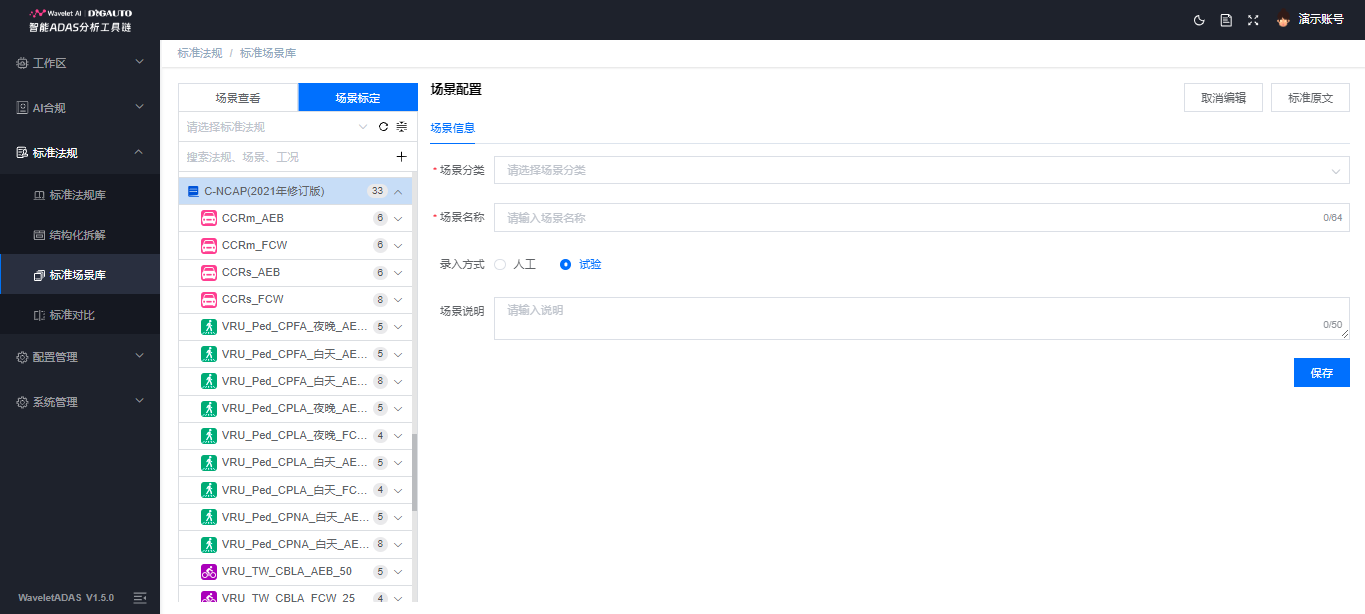This screenshot has height=614, width=1365.
Task: Click the 33 count badge on C-NCAP
Action: pos(377,191)
